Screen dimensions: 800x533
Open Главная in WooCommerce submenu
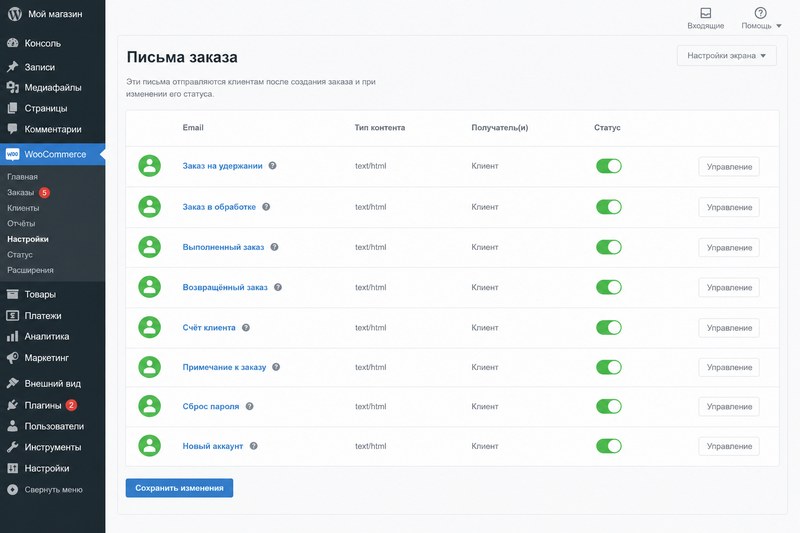point(22,176)
